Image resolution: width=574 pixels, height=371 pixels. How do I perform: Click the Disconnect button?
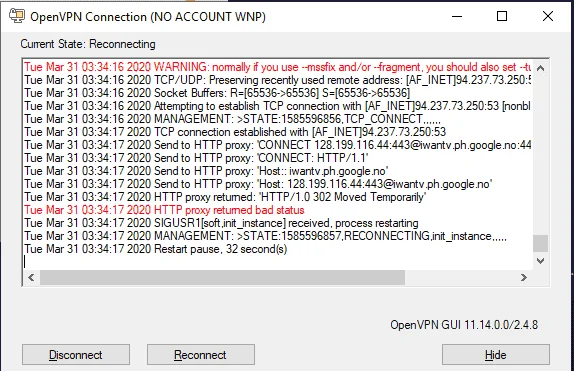tap(76, 355)
